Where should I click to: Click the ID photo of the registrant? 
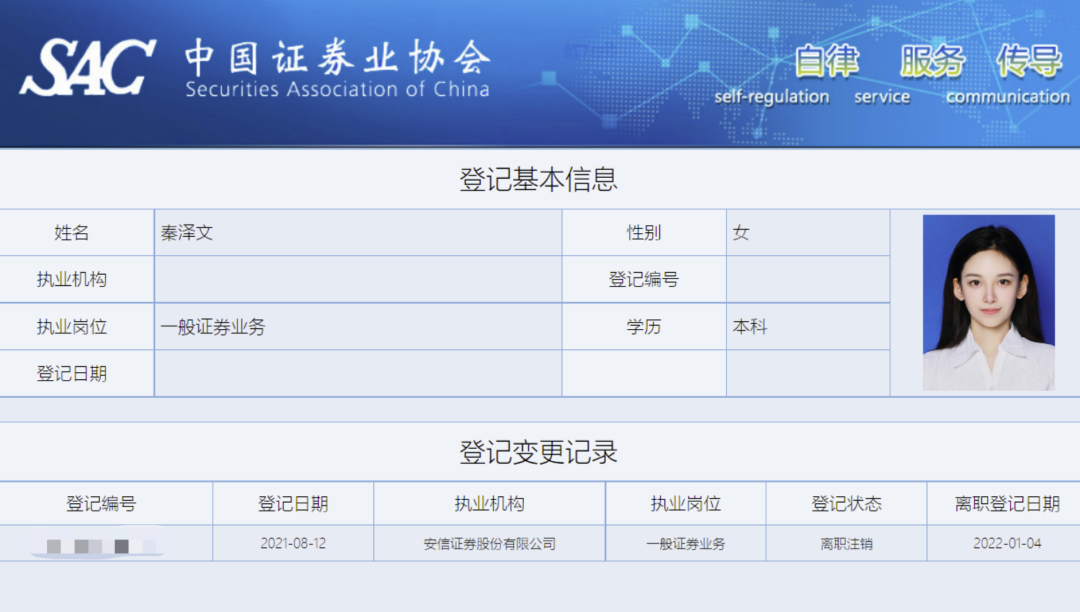pyautogui.click(x=988, y=302)
